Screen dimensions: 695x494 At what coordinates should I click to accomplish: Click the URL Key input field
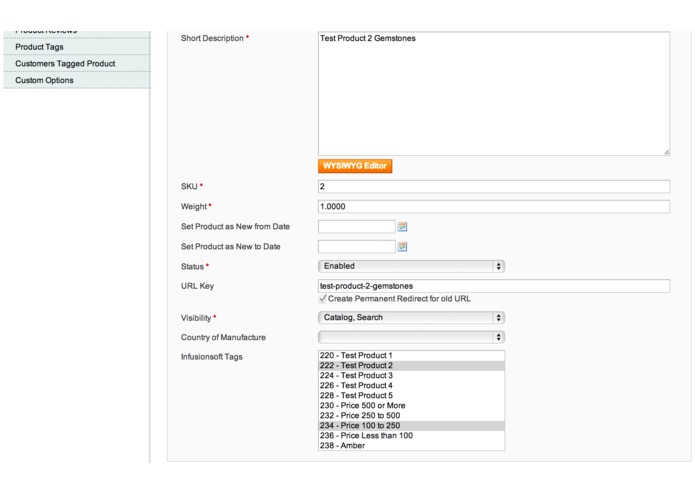pyautogui.click(x=494, y=286)
